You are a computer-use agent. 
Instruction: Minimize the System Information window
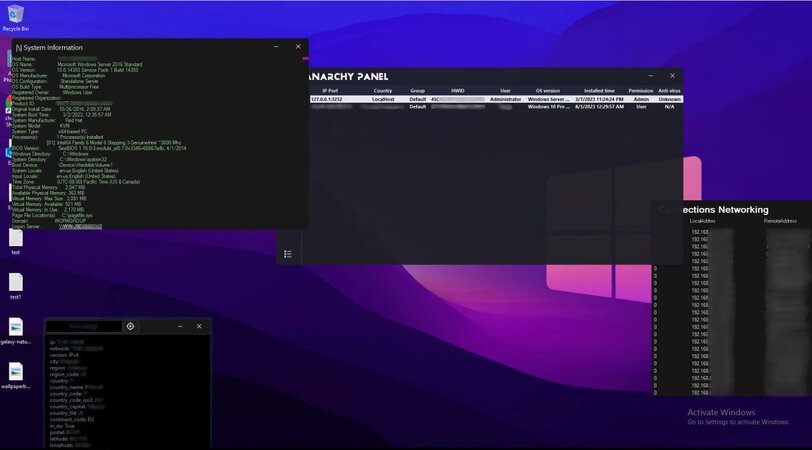tap(276, 47)
